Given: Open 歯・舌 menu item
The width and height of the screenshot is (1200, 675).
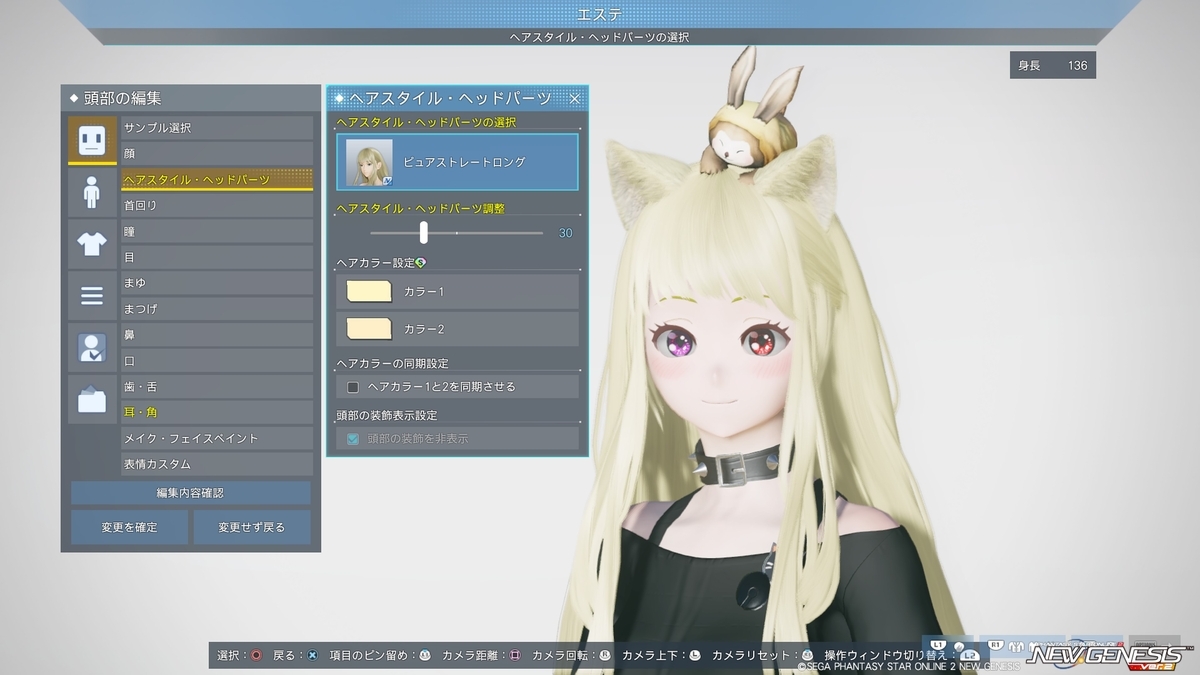Looking at the screenshot, I should [217, 387].
